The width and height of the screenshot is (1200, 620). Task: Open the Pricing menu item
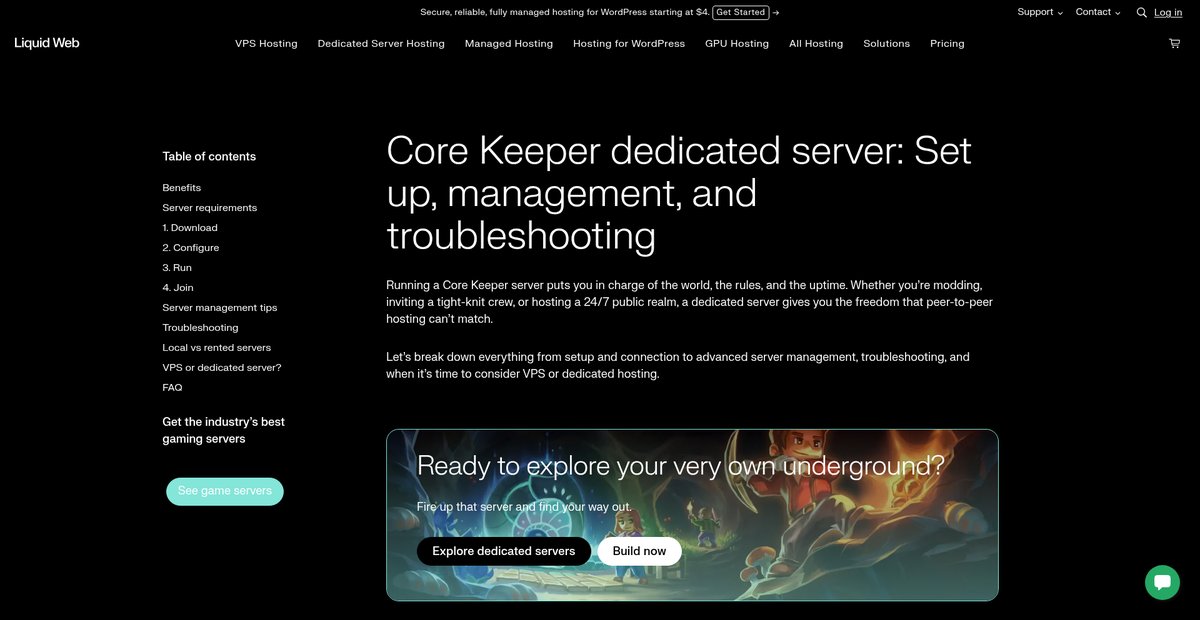[947, 44]
